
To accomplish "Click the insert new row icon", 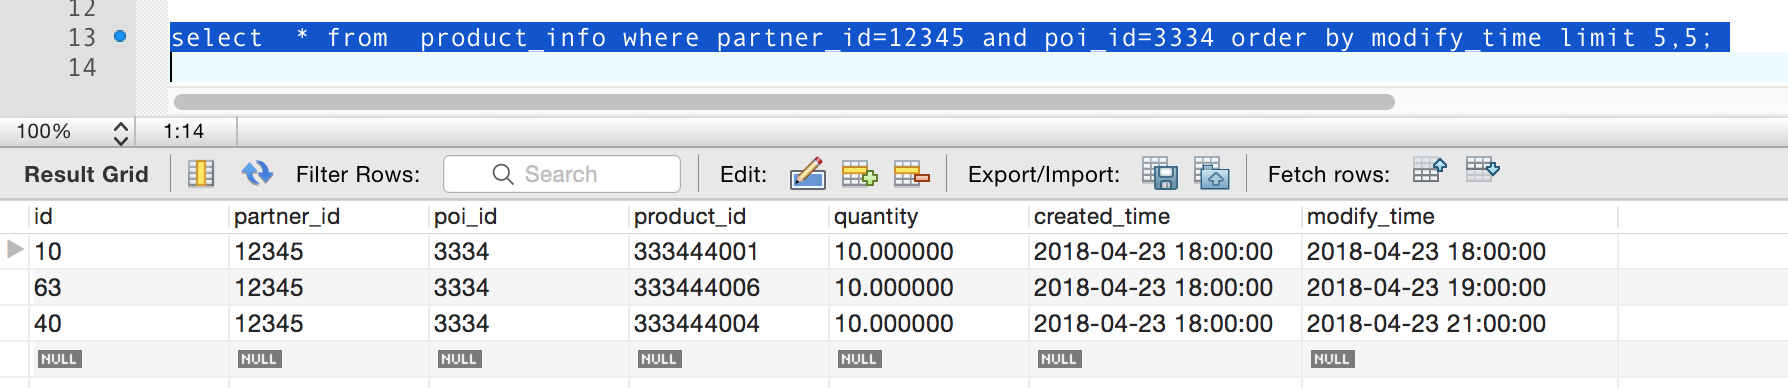I will [x=859, y=174].
